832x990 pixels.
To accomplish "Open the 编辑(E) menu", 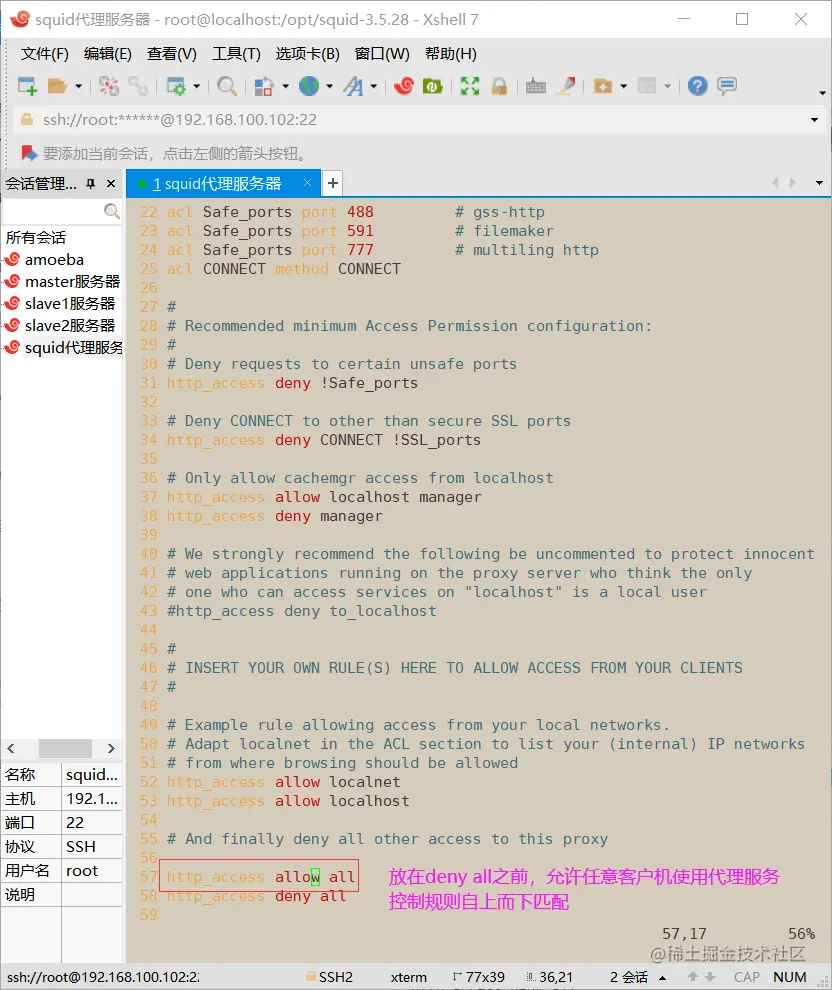I will point(107,54).
